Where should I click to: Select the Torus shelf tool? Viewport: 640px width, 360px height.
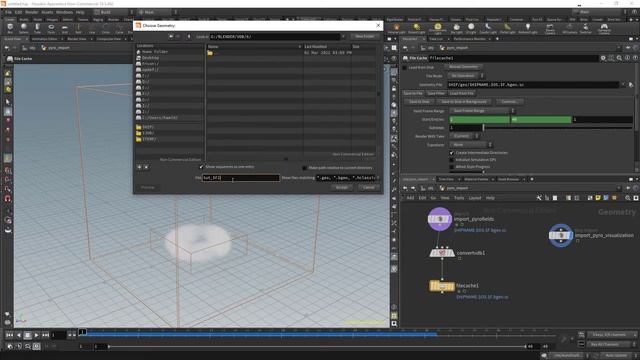click(51, 28)
